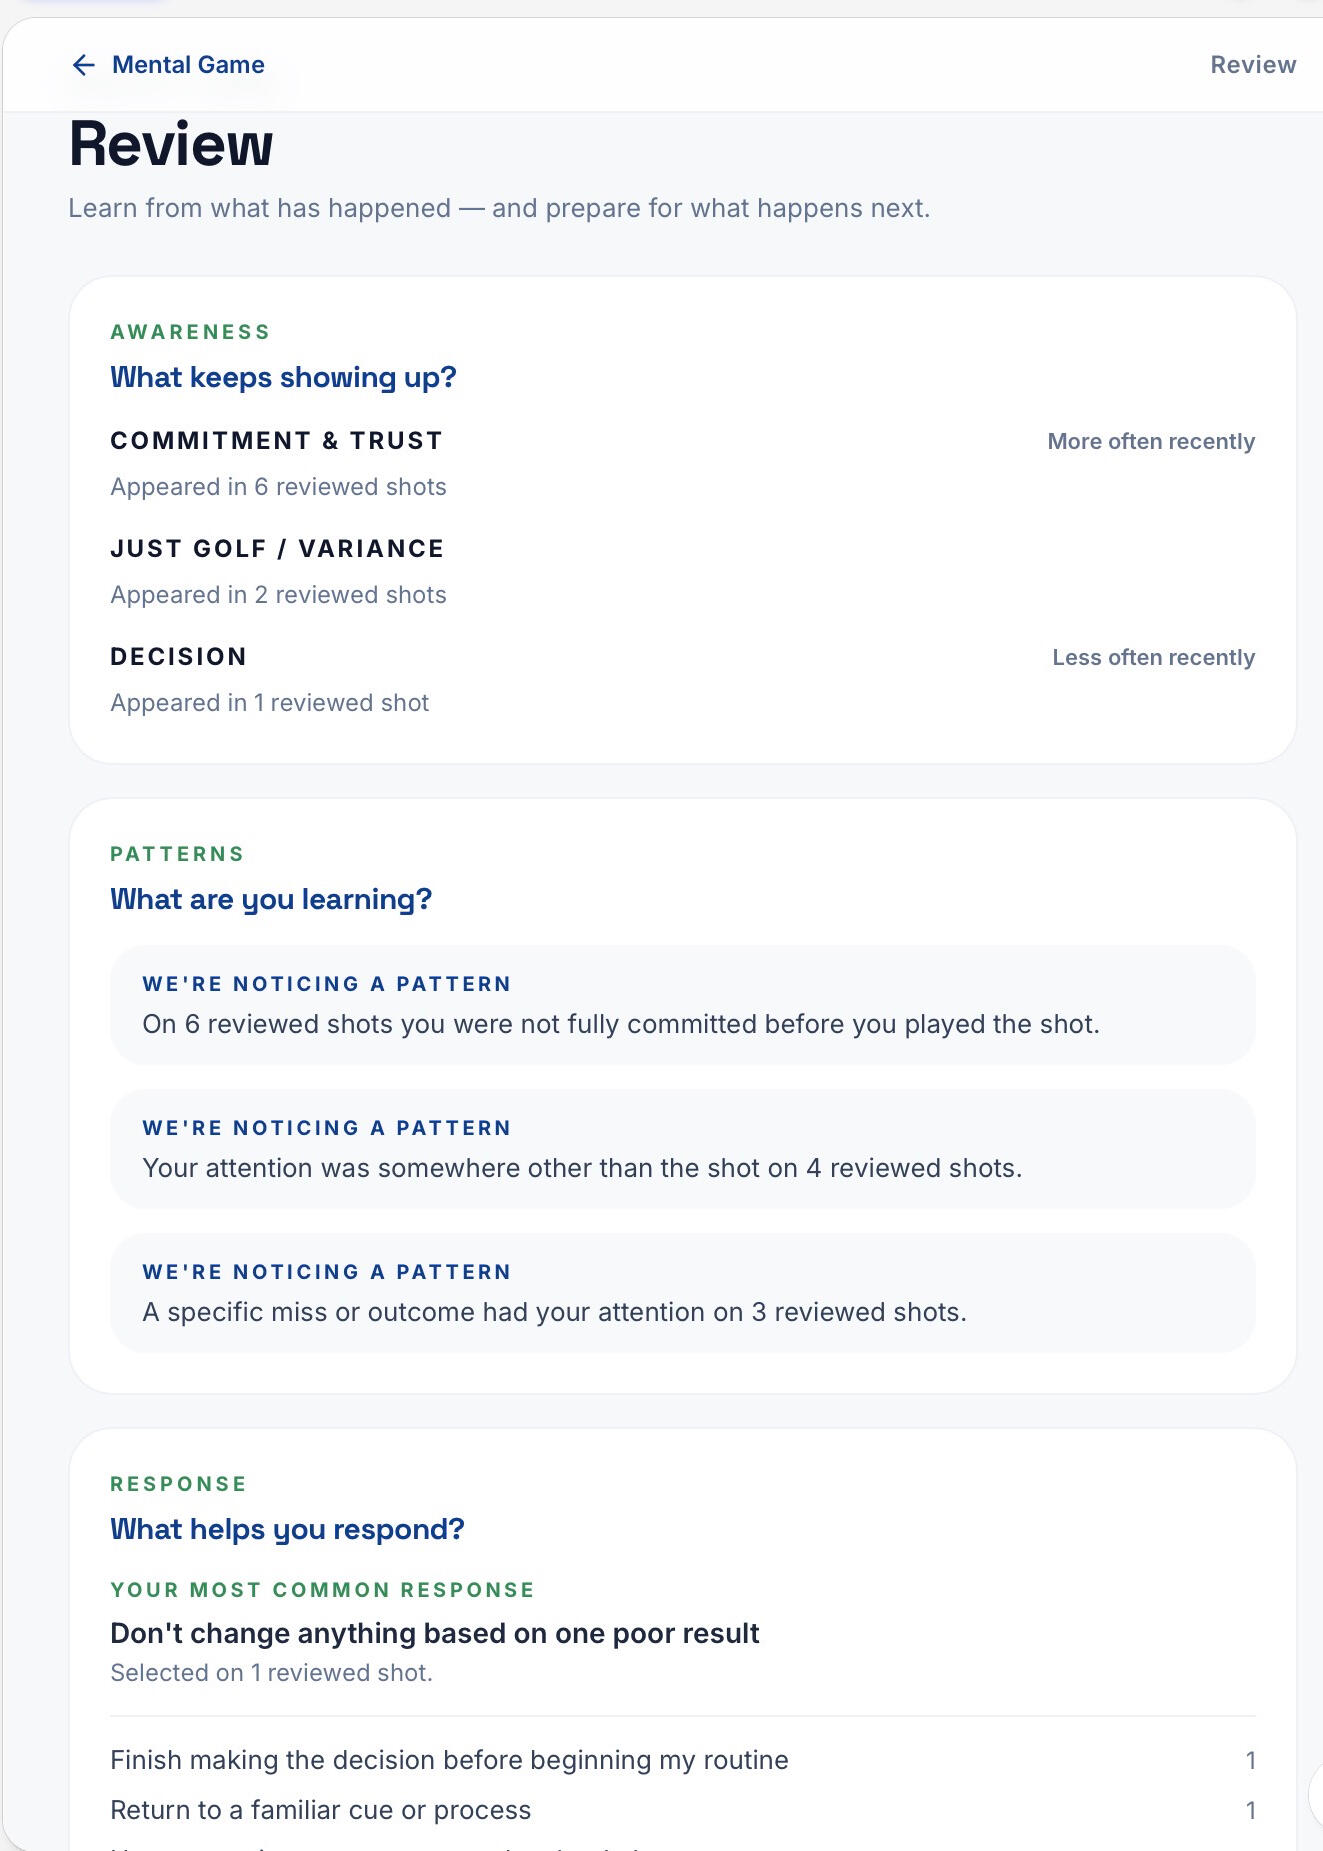The height and width of the screenshot is (1851, 1323).
Task: Click the Review page title
Action: click(171, 145)
